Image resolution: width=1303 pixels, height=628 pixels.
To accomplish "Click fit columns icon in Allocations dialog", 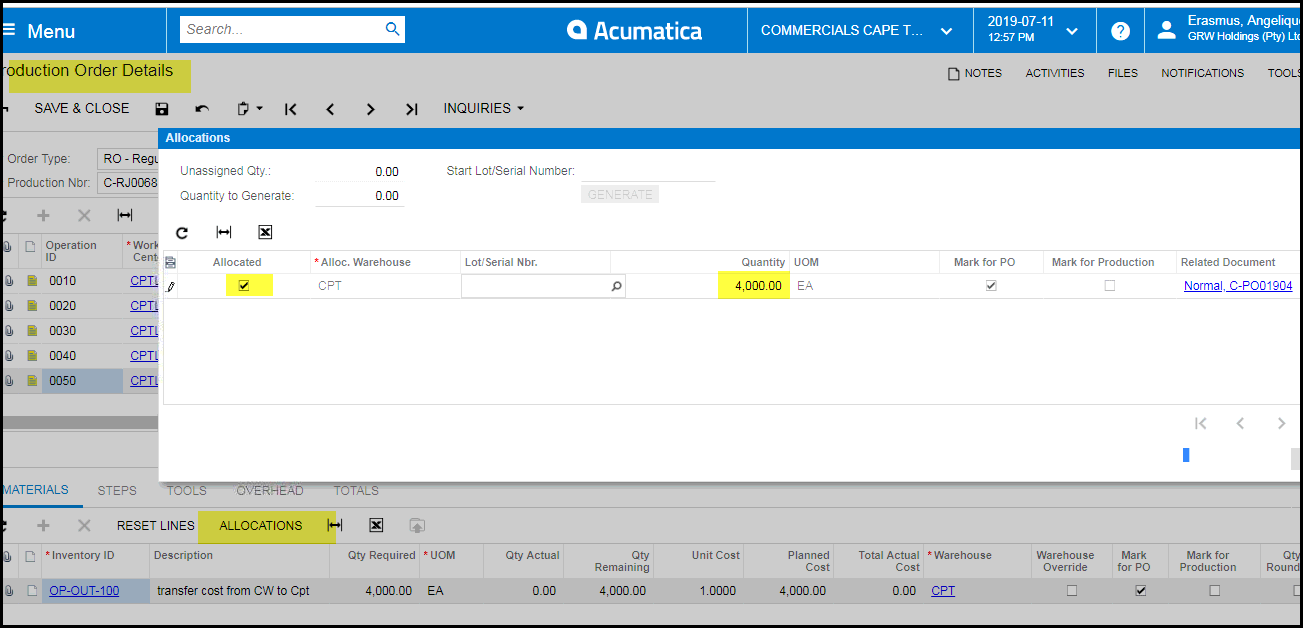I will pyautogui.click(x=224, y=232).
